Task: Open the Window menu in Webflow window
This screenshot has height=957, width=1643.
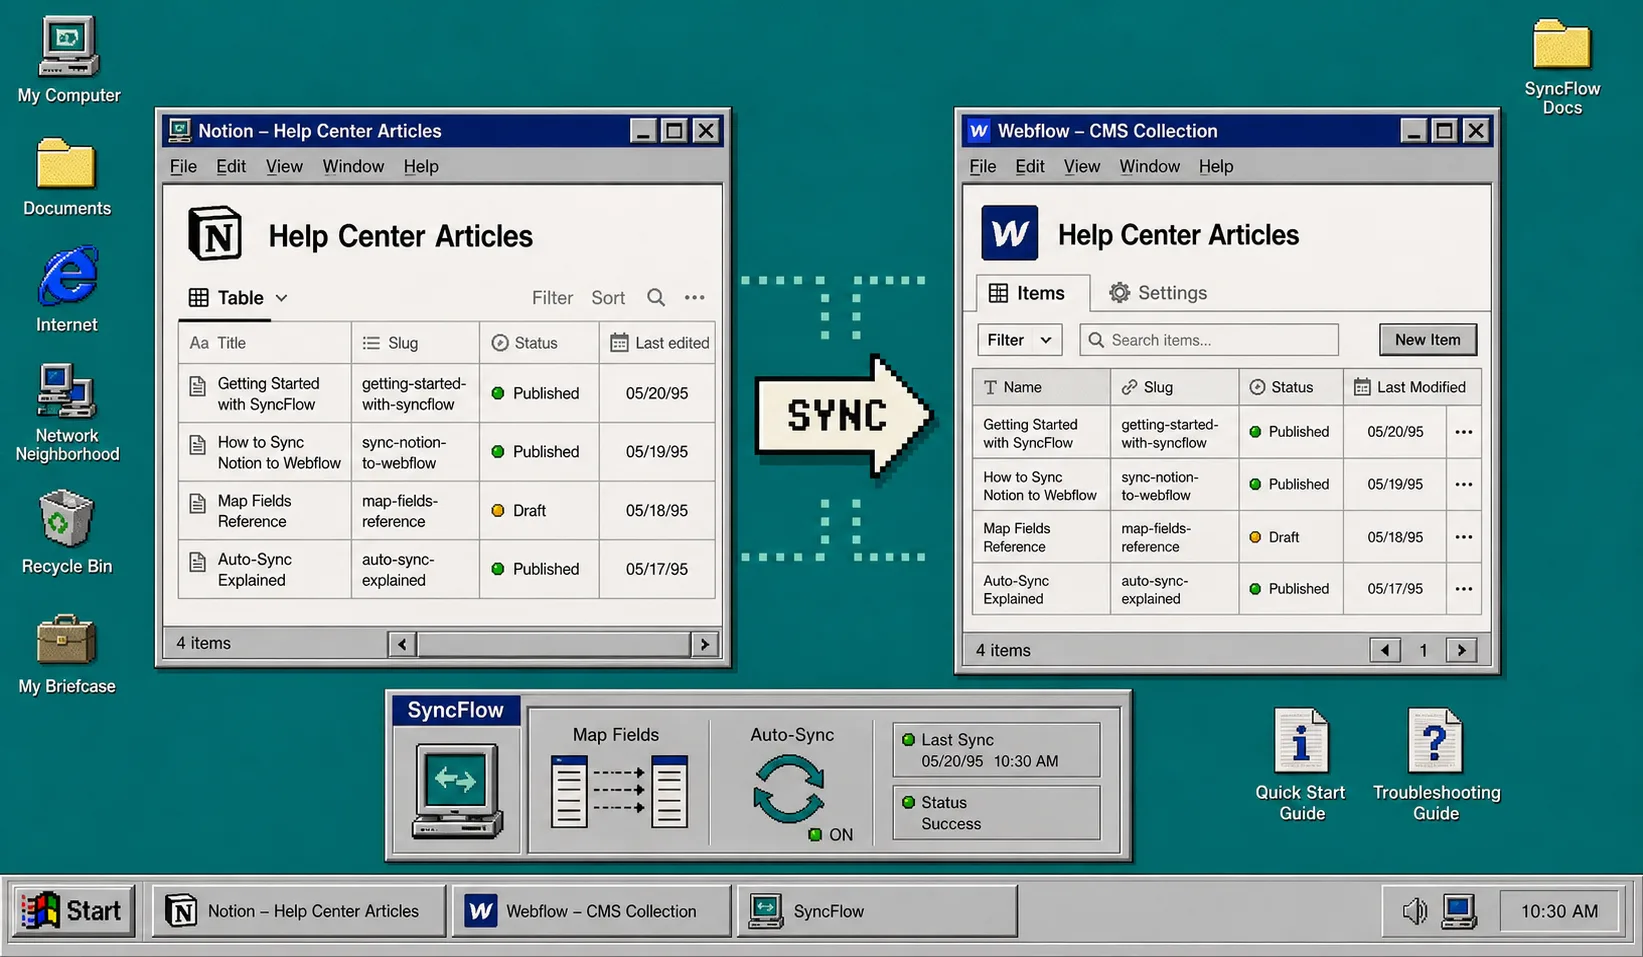Action: coord(1149,166)
